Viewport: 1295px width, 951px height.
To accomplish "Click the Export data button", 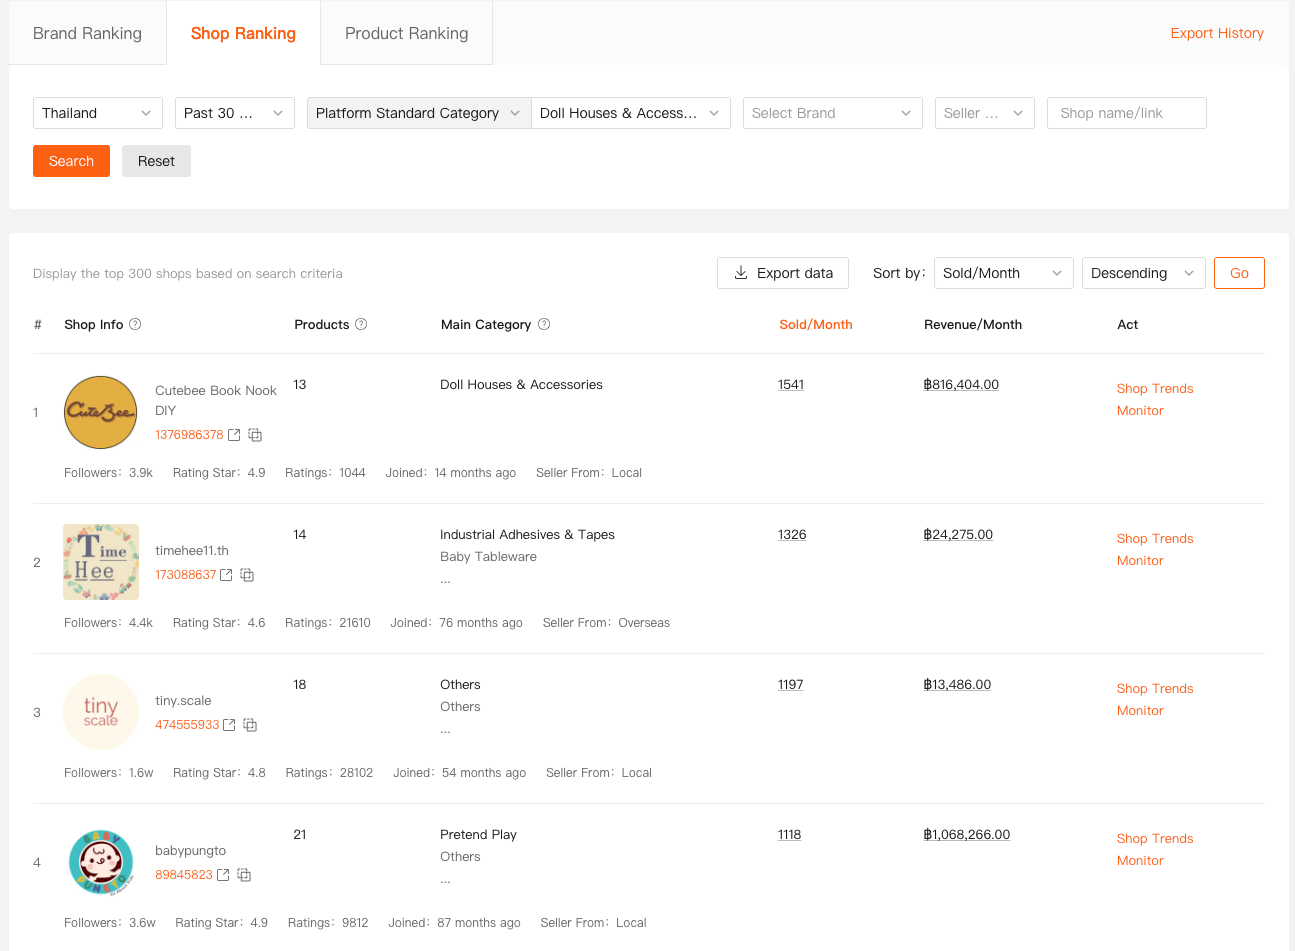I will tap(782, 273).
